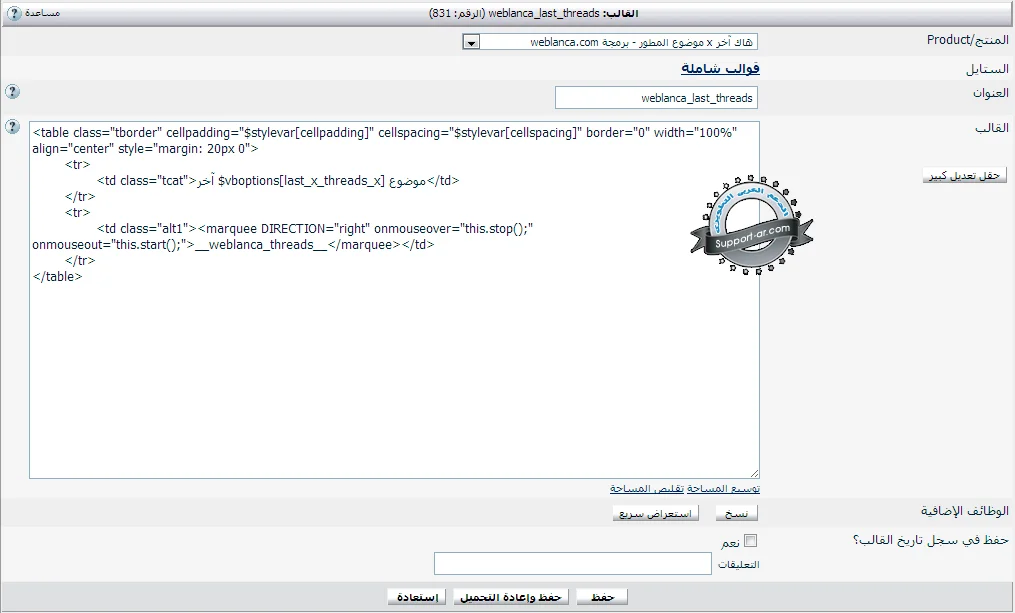This screenshot has height=613, width=1015.
Task: Click the textarea resize grip corner
Action: (754, 473)
